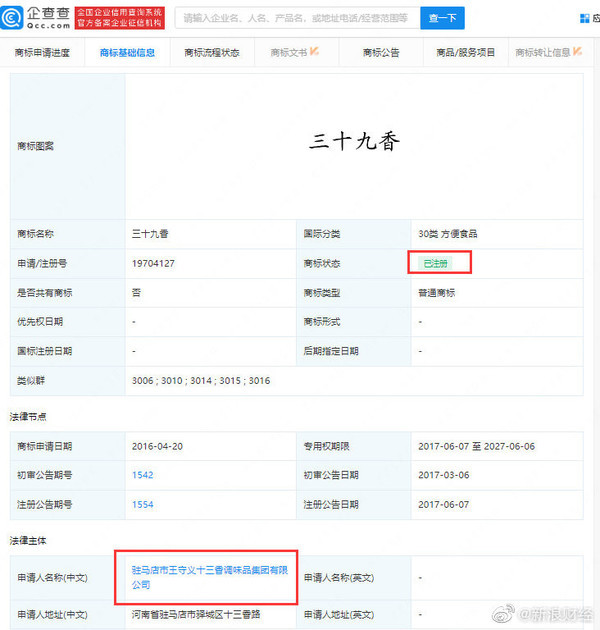Click the 优先权日期 label

pyautogui.click(x=40, y=322)
